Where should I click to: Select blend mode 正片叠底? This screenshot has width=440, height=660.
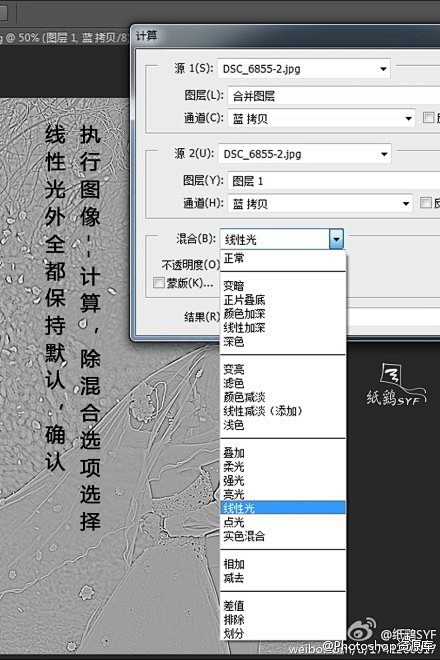283,300
